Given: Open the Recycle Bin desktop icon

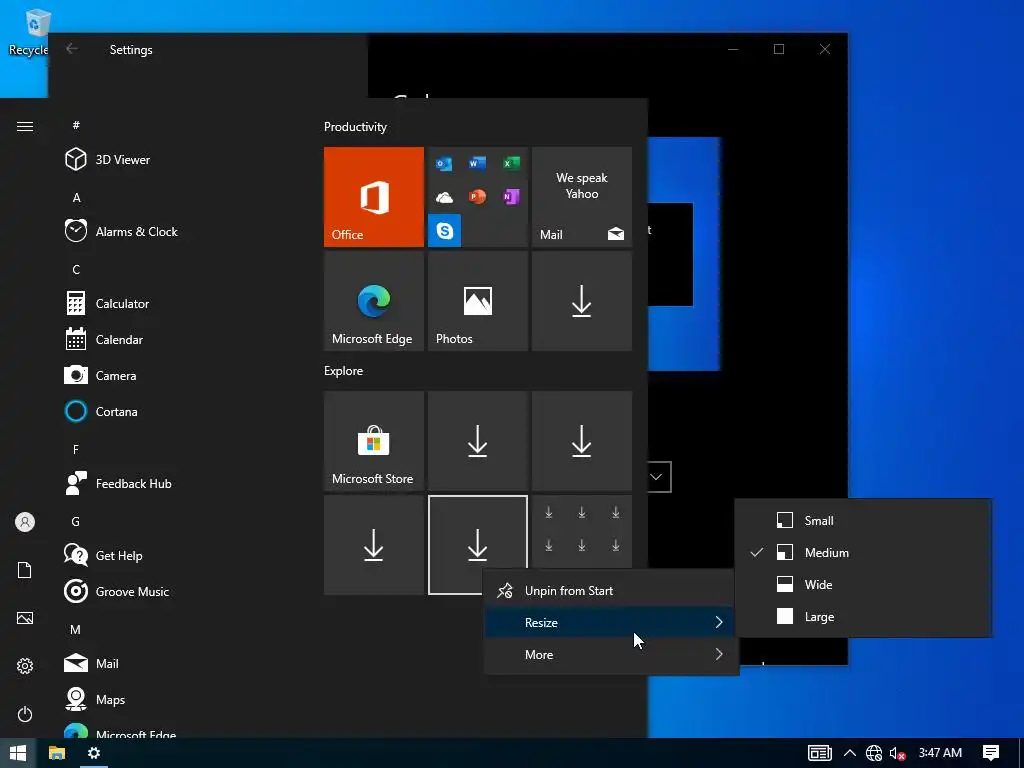Looking at the screenshot, I should [29, 33].
